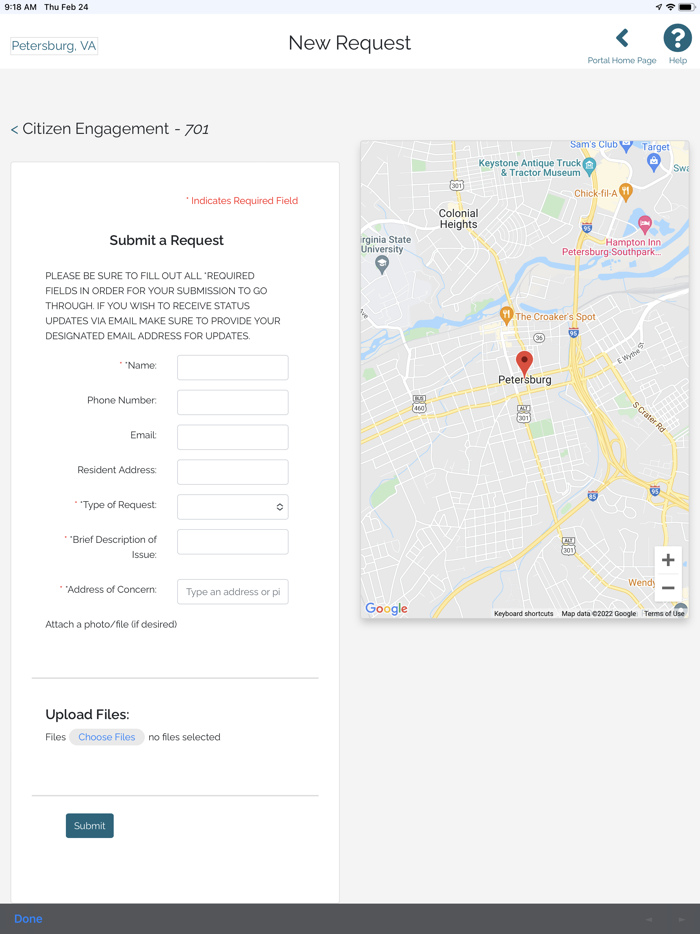Go back via Citizen Engagement chevron
This screenshot has width=700, height=934.
(14, 129)
